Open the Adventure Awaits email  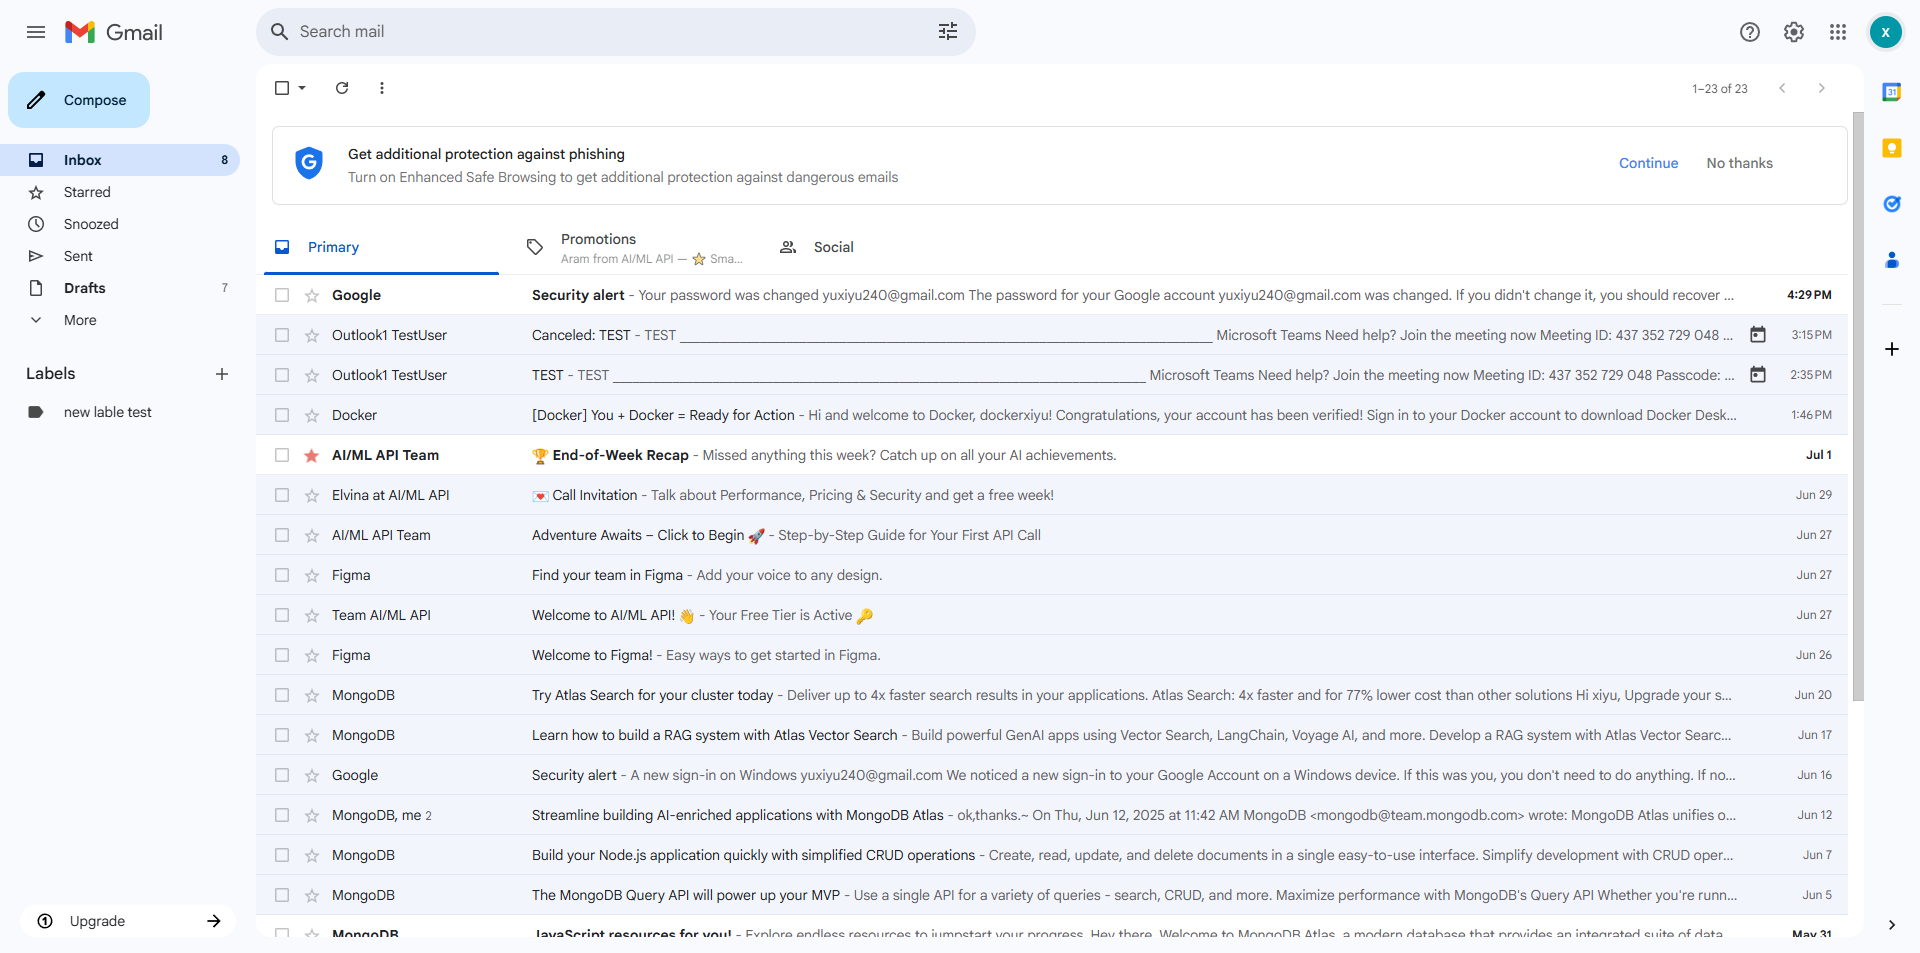tap(1052, 535)
